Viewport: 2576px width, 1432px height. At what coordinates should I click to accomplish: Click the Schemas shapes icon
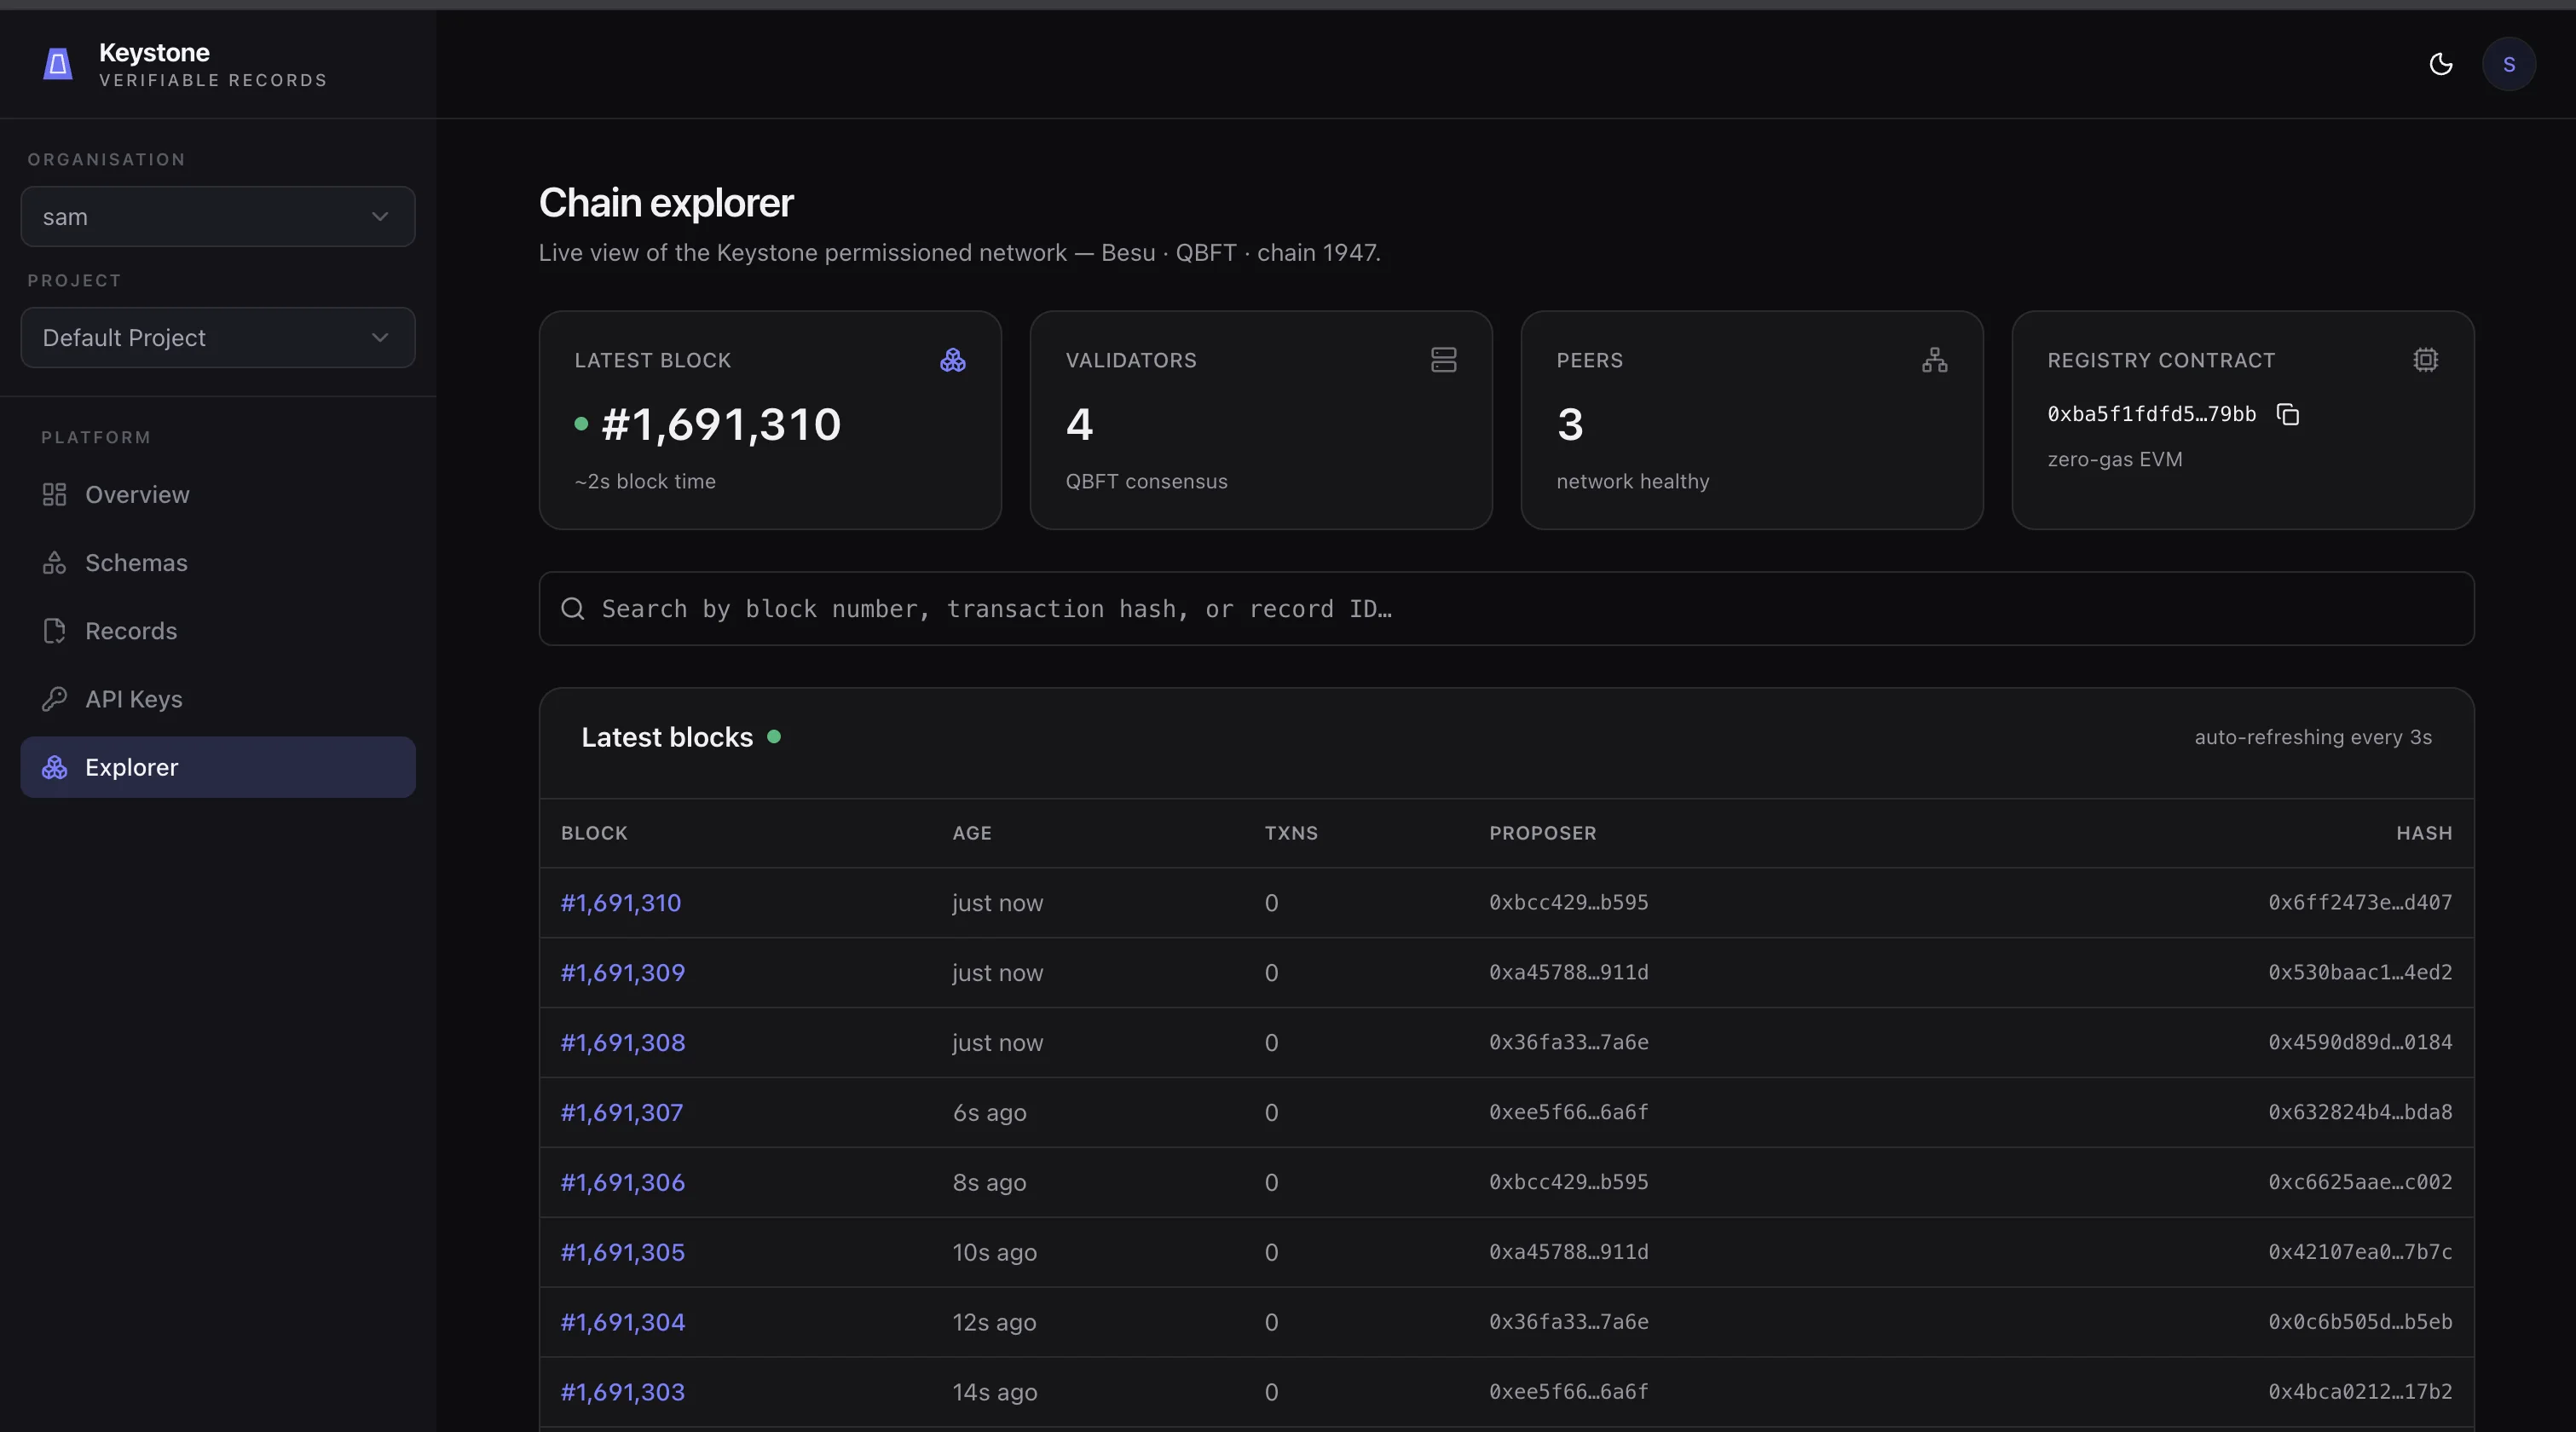point(54,563)
